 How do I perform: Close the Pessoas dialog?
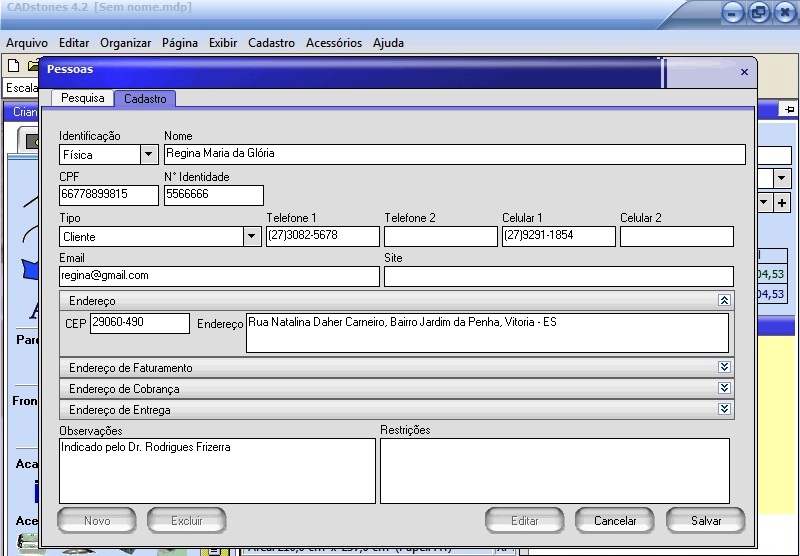click(x=744, y=72)
